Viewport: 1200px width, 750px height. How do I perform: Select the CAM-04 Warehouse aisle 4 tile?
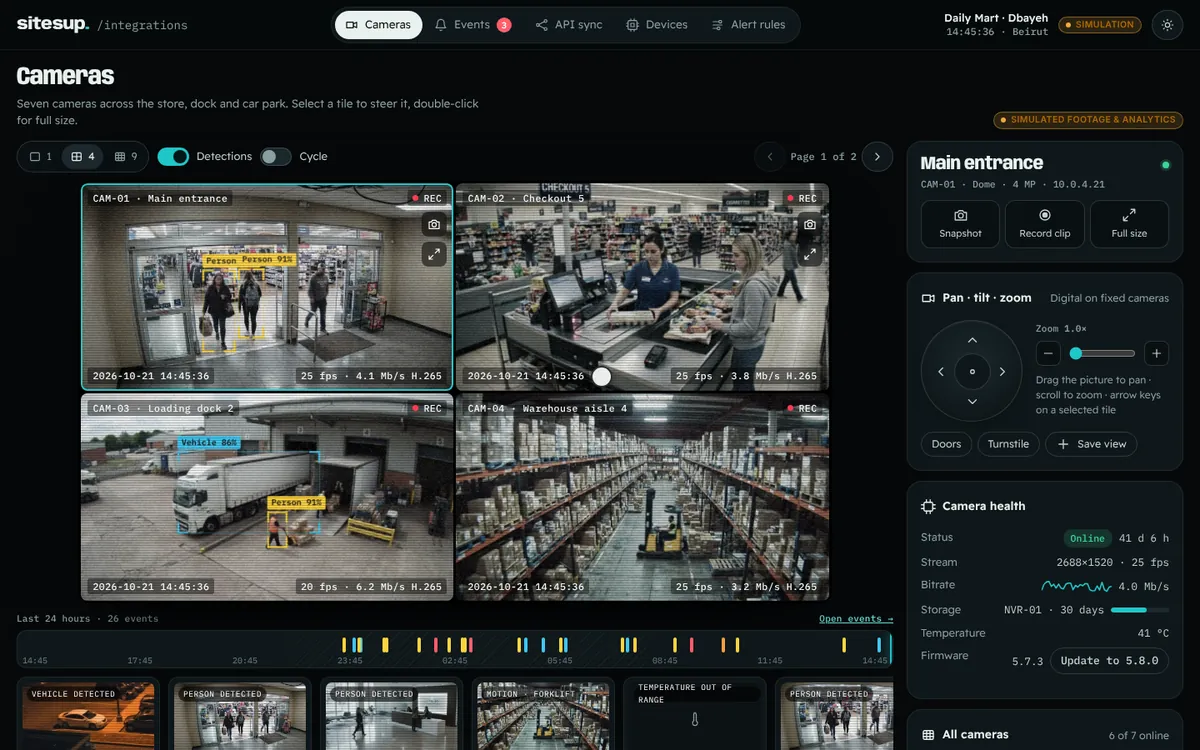pyautogui.click(x=642, y=497)
